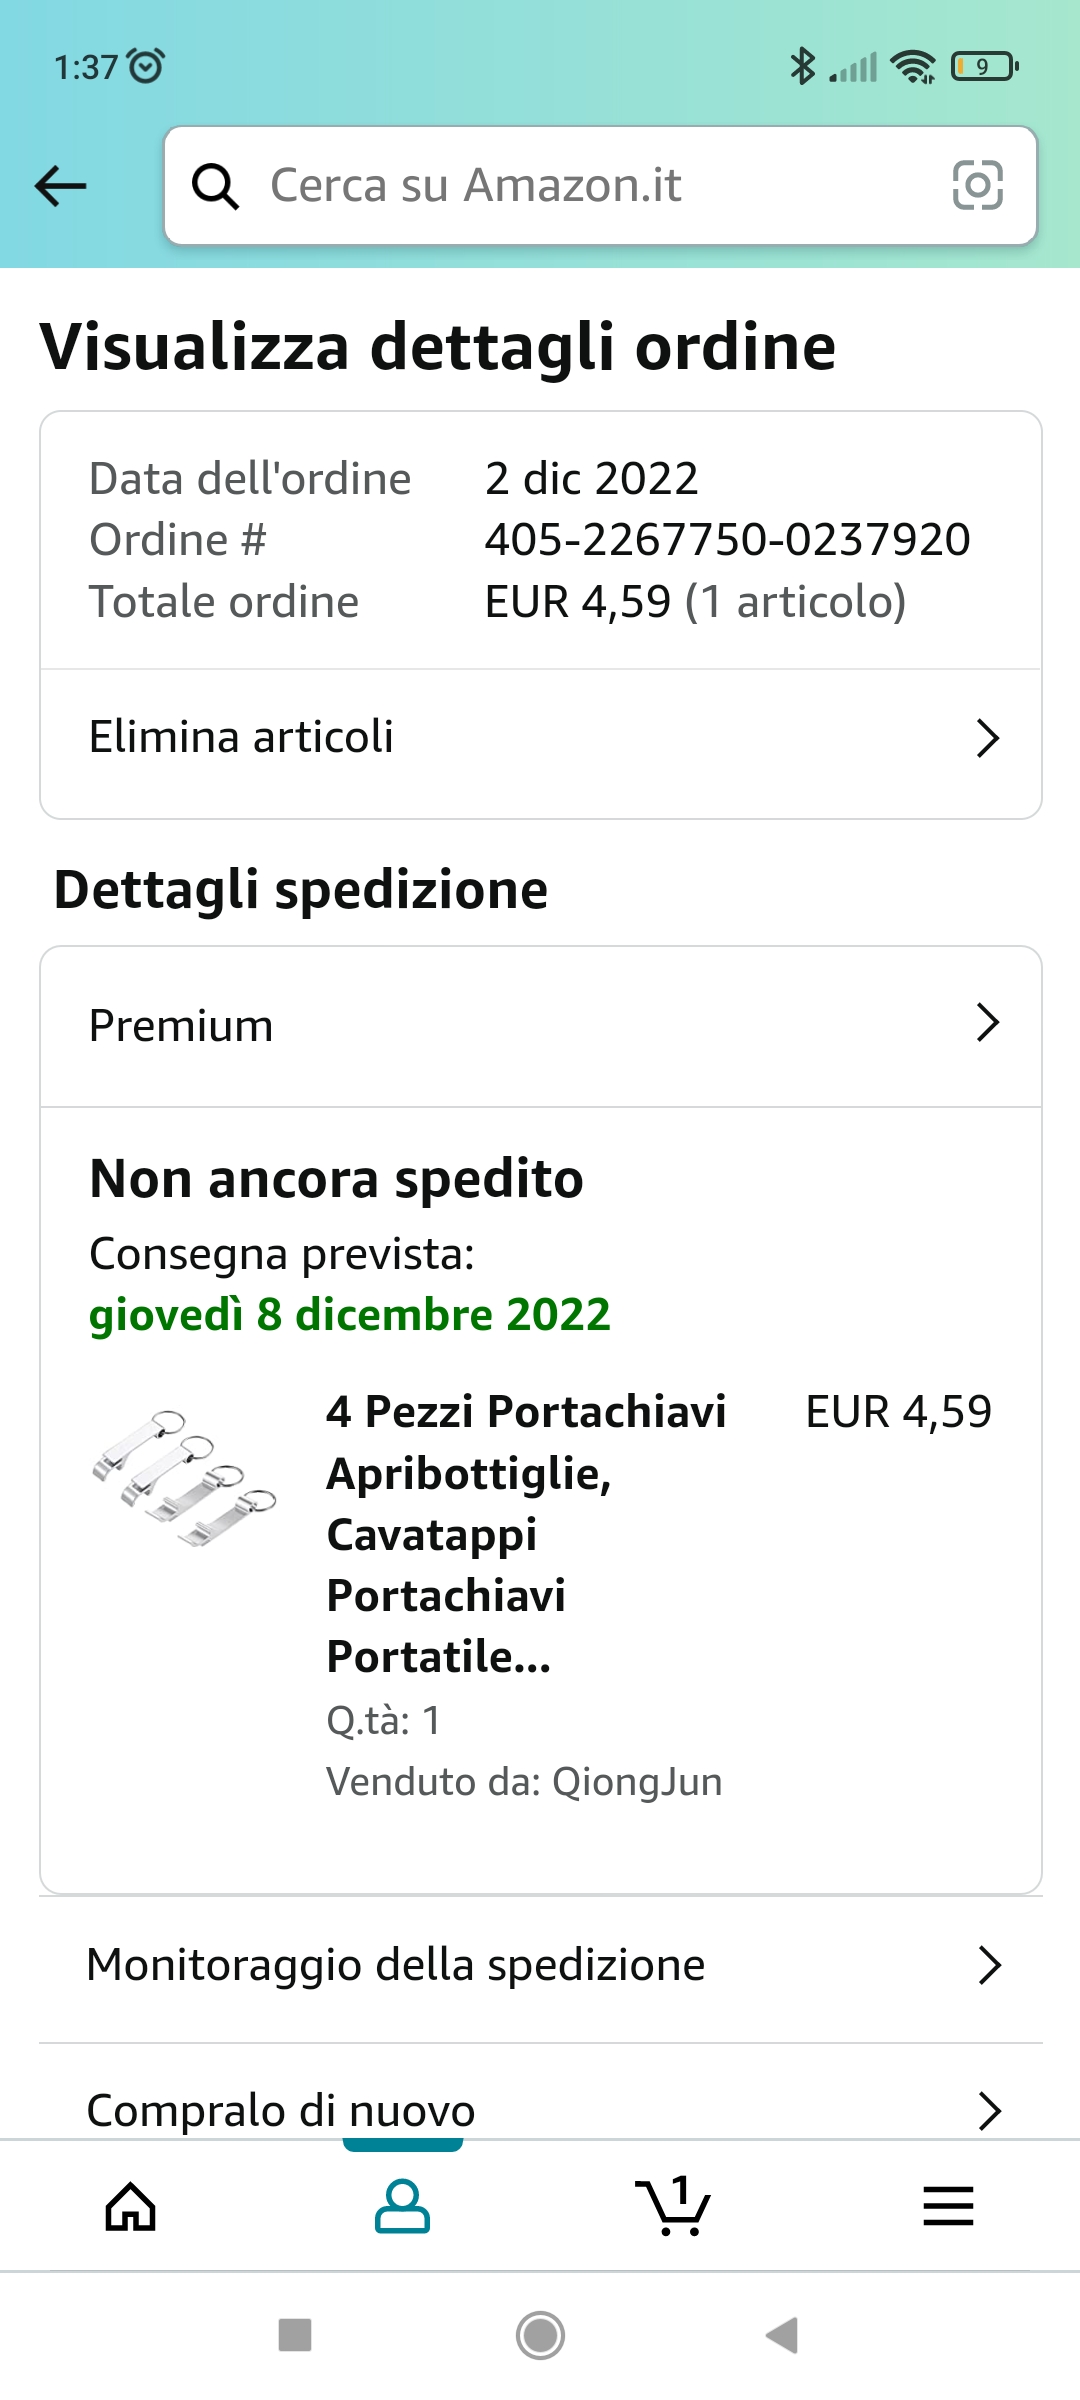Tap Android home circle button
This screenshot has height=2400, width=1080.
pos(540,2336)
